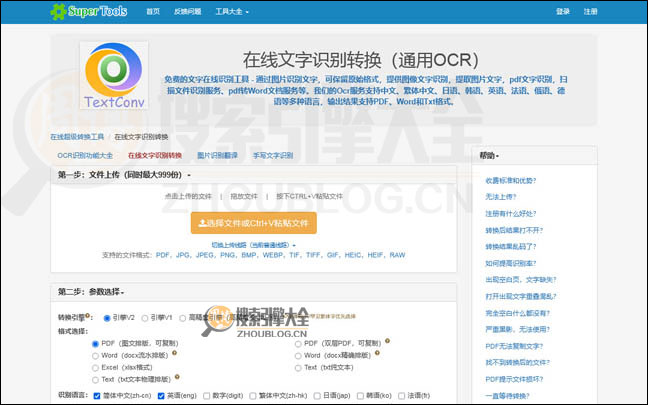Click WEBP in supported file formats list
This screenshot has width=648, height=405.
(x=273, y=255)
